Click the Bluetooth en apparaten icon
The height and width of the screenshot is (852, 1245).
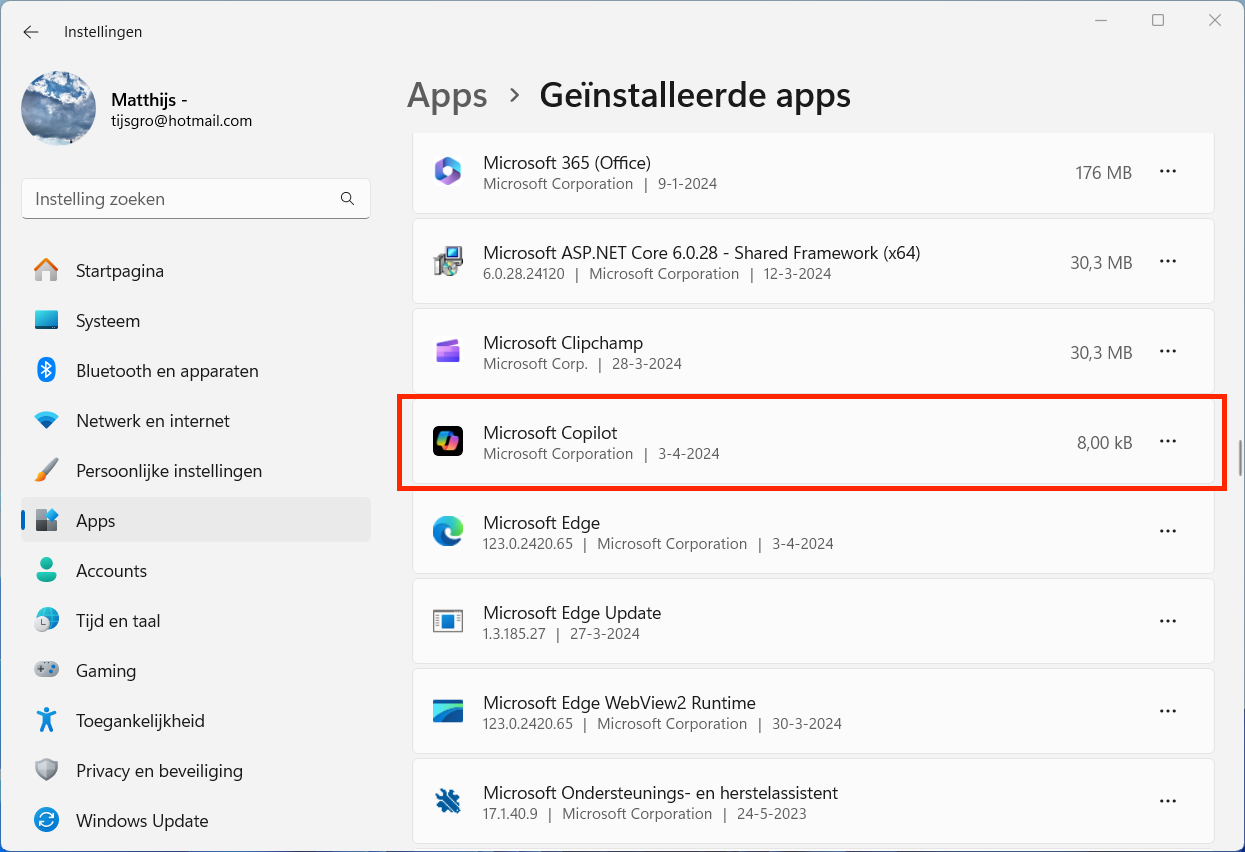(46, 370)
